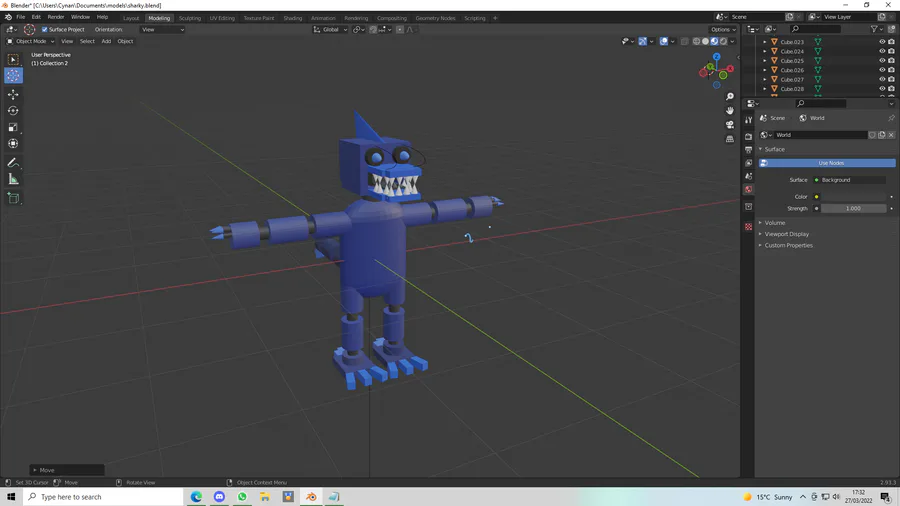Open the File menu

(x=21, y=17)
